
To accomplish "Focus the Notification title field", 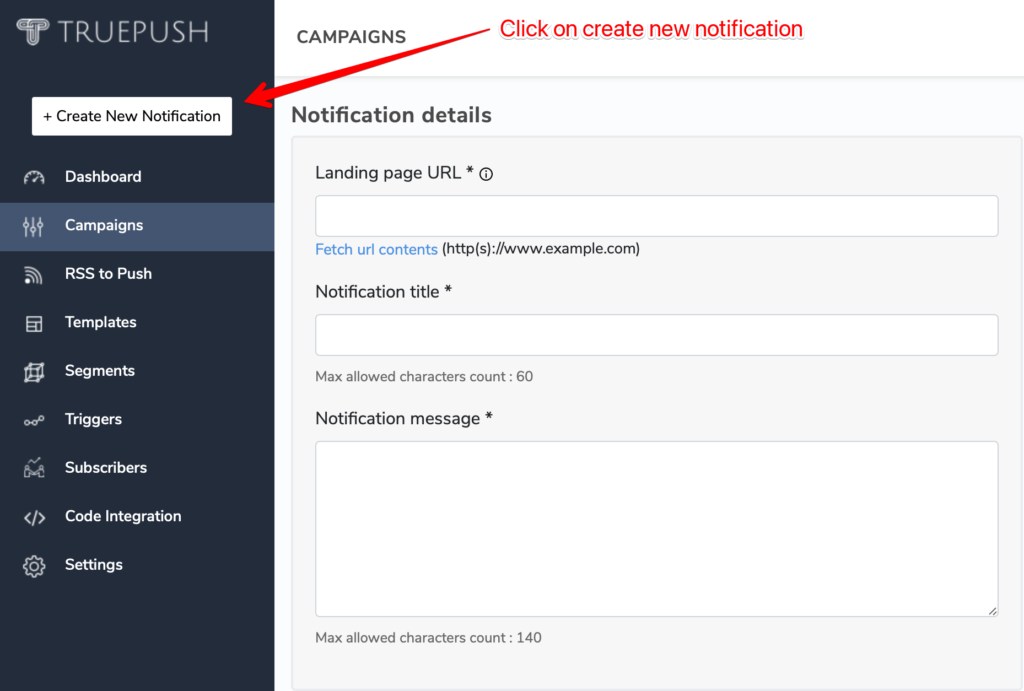I will (x=656, y=335).
